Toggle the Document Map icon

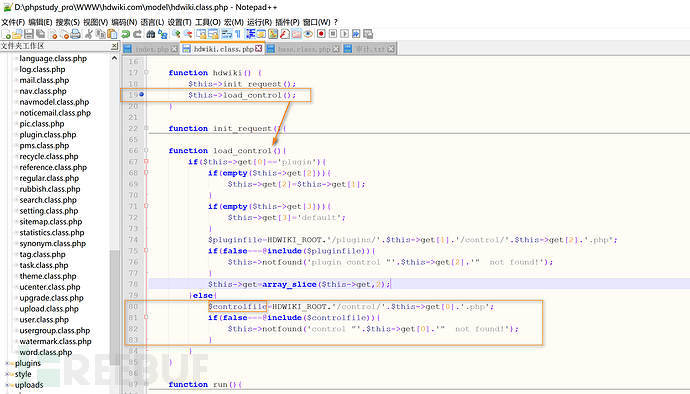[273, 34]
